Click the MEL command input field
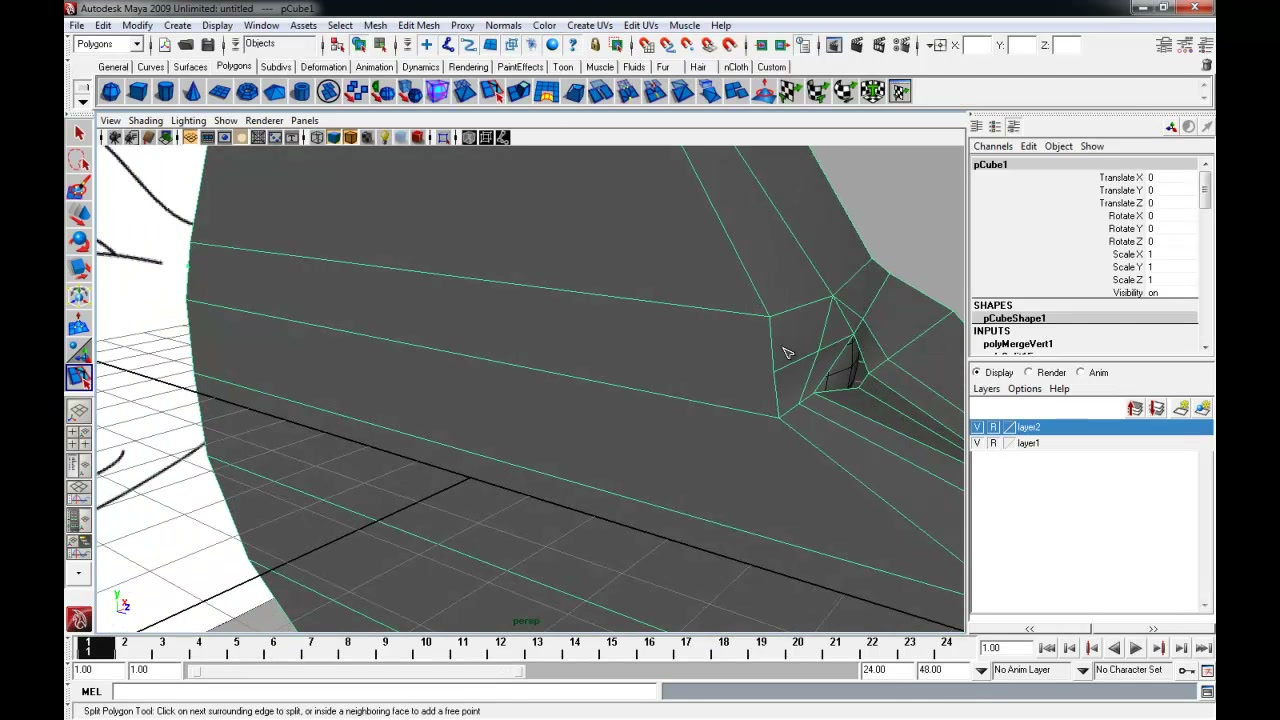The image size is (1280, 720). click(386, 692)
